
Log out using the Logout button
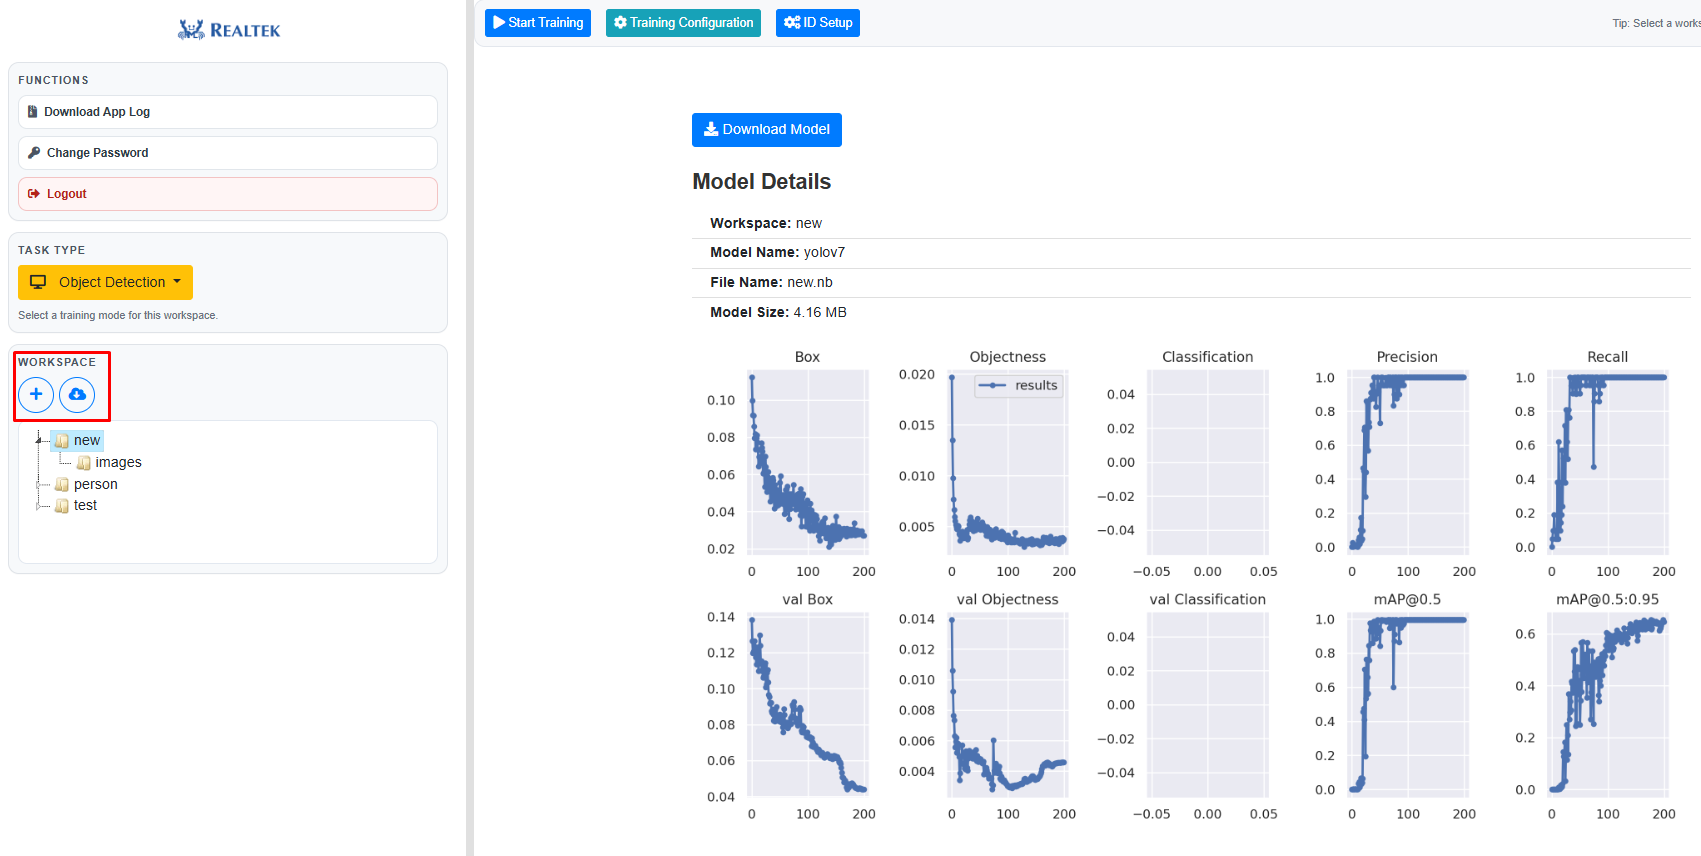pos(227,194)
